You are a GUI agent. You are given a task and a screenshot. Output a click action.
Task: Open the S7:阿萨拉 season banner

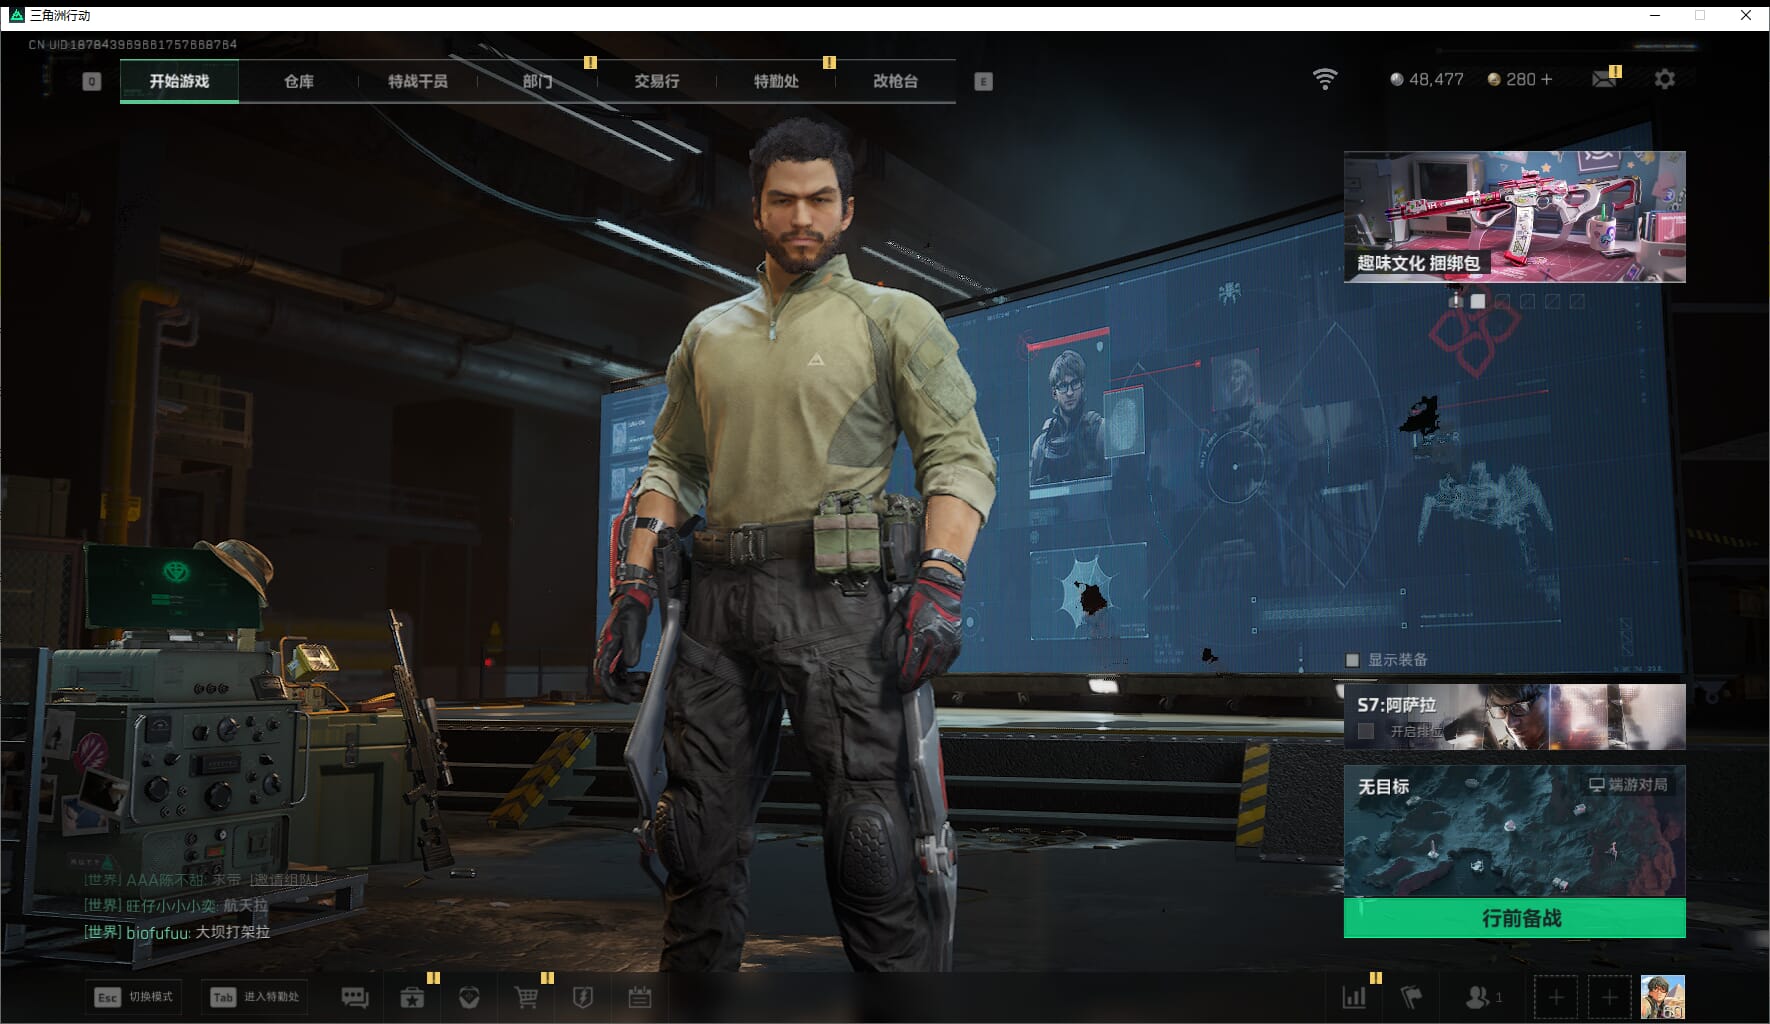1515,717
